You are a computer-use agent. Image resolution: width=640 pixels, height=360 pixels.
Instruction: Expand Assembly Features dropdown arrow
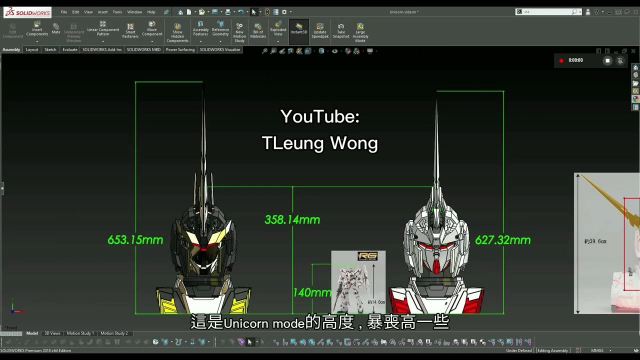click(200, 41)
